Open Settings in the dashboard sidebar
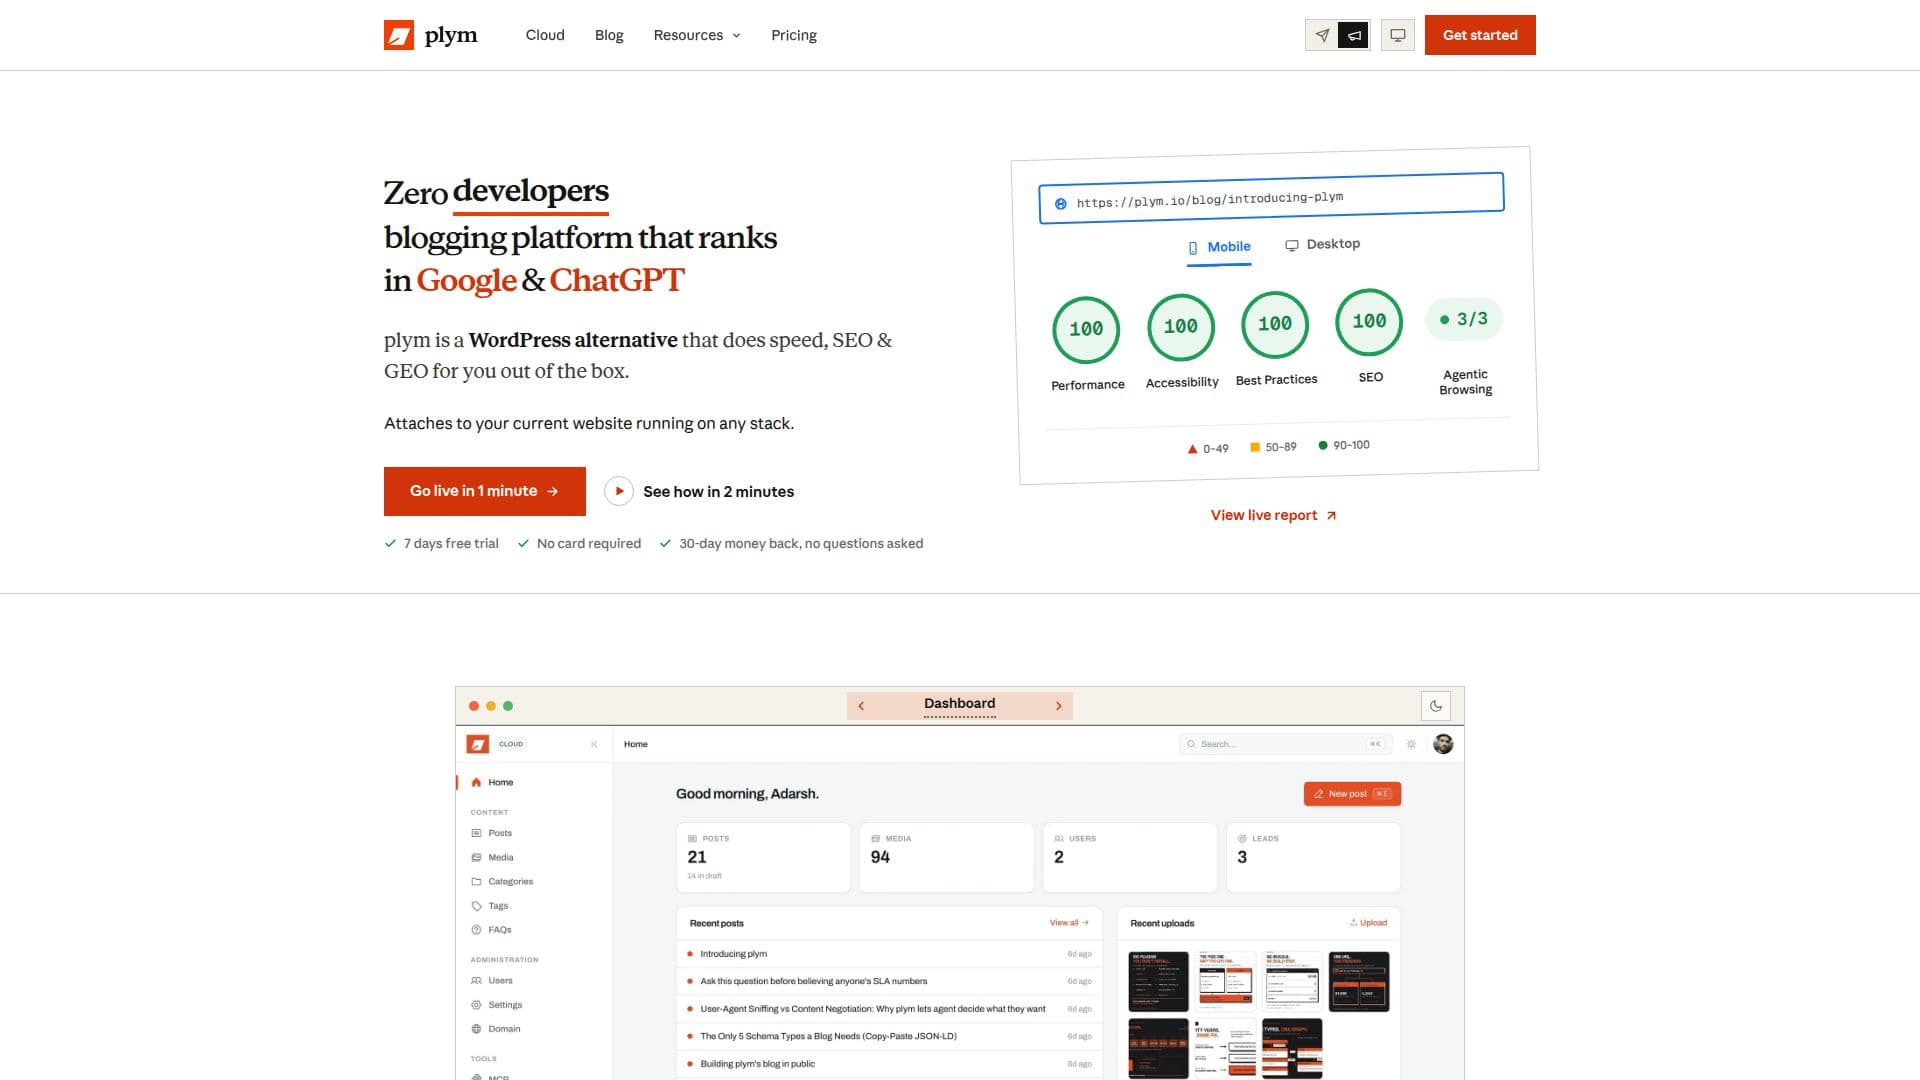This screenshot has height=1080, width=1920. click(497, 1005)
